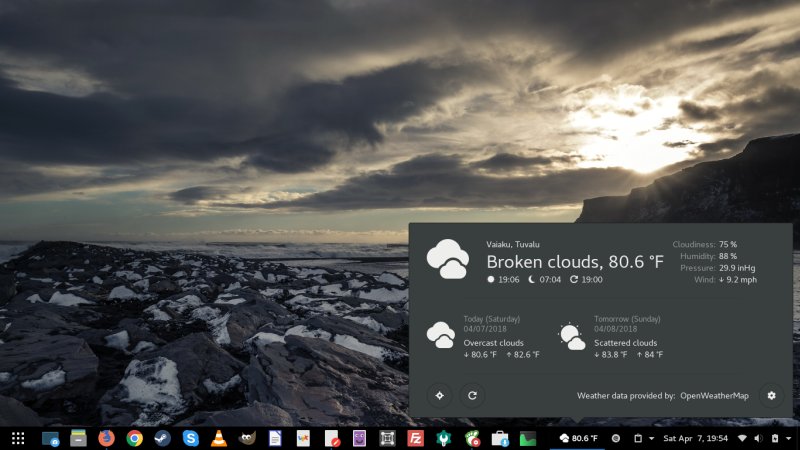Expand the system menu arrow at taskbar end
The height and width of the screenshot is (450, 800).
(789, 438)
